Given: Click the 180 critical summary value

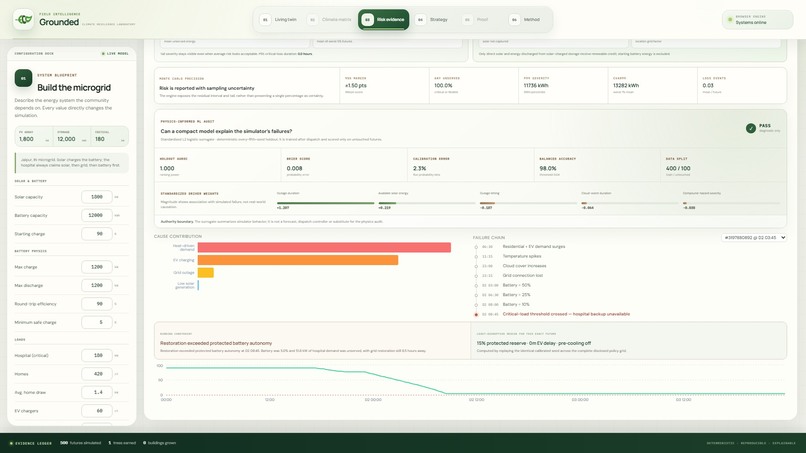Looking at the screenshot, I should pos(100,139).
